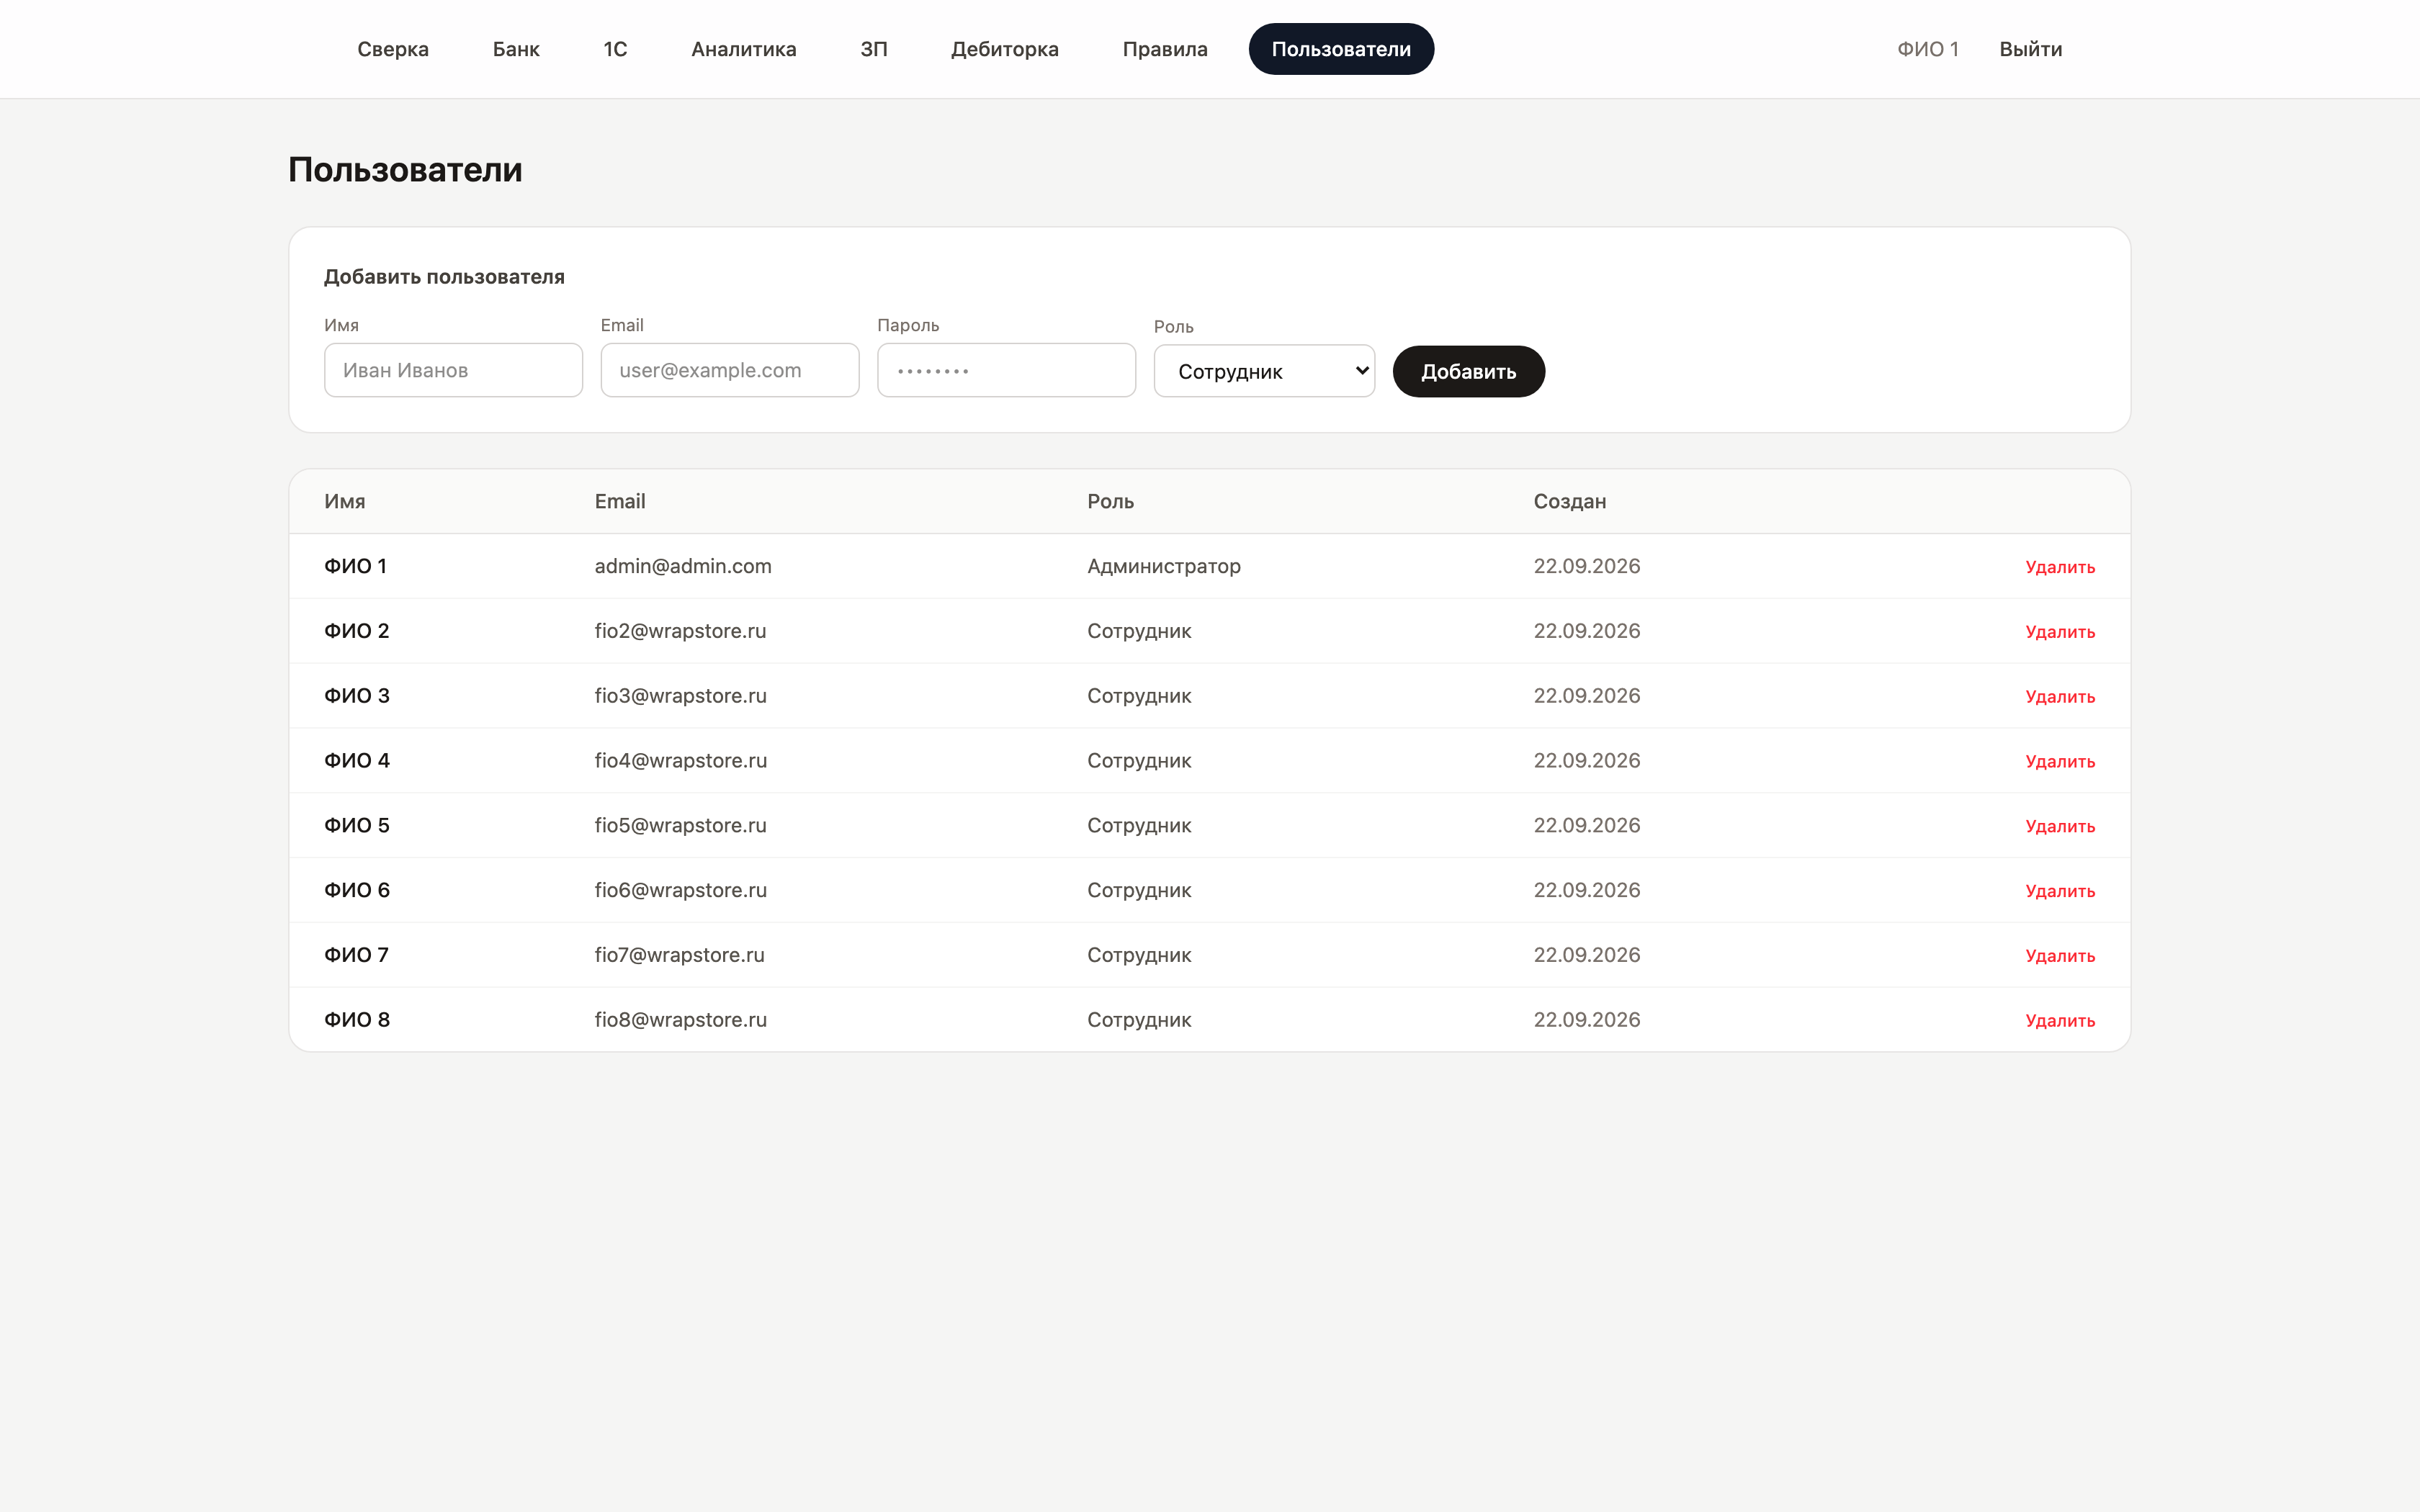
Task: Click the ФИО 7 name cell
Action: [x=356, y=955]
